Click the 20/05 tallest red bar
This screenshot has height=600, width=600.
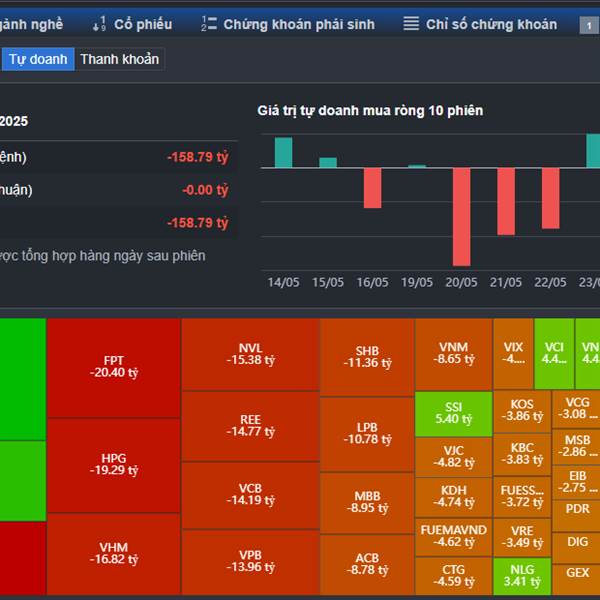461,217
